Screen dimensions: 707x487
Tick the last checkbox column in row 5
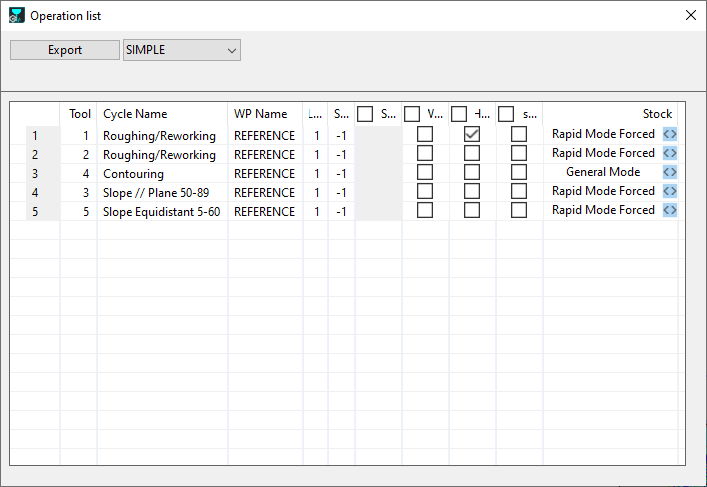pyautogui.click(x=519, y=211)
